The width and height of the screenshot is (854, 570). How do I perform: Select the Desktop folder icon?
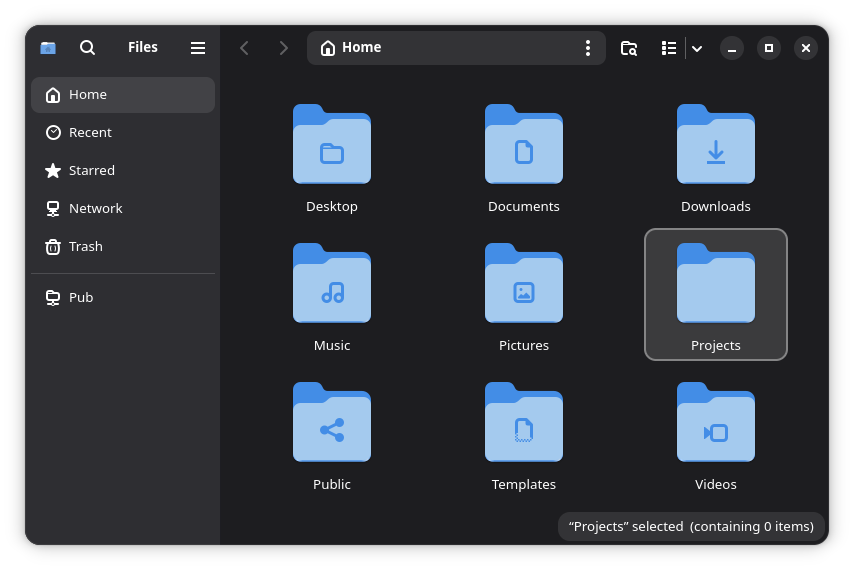(x=332, y=144)
